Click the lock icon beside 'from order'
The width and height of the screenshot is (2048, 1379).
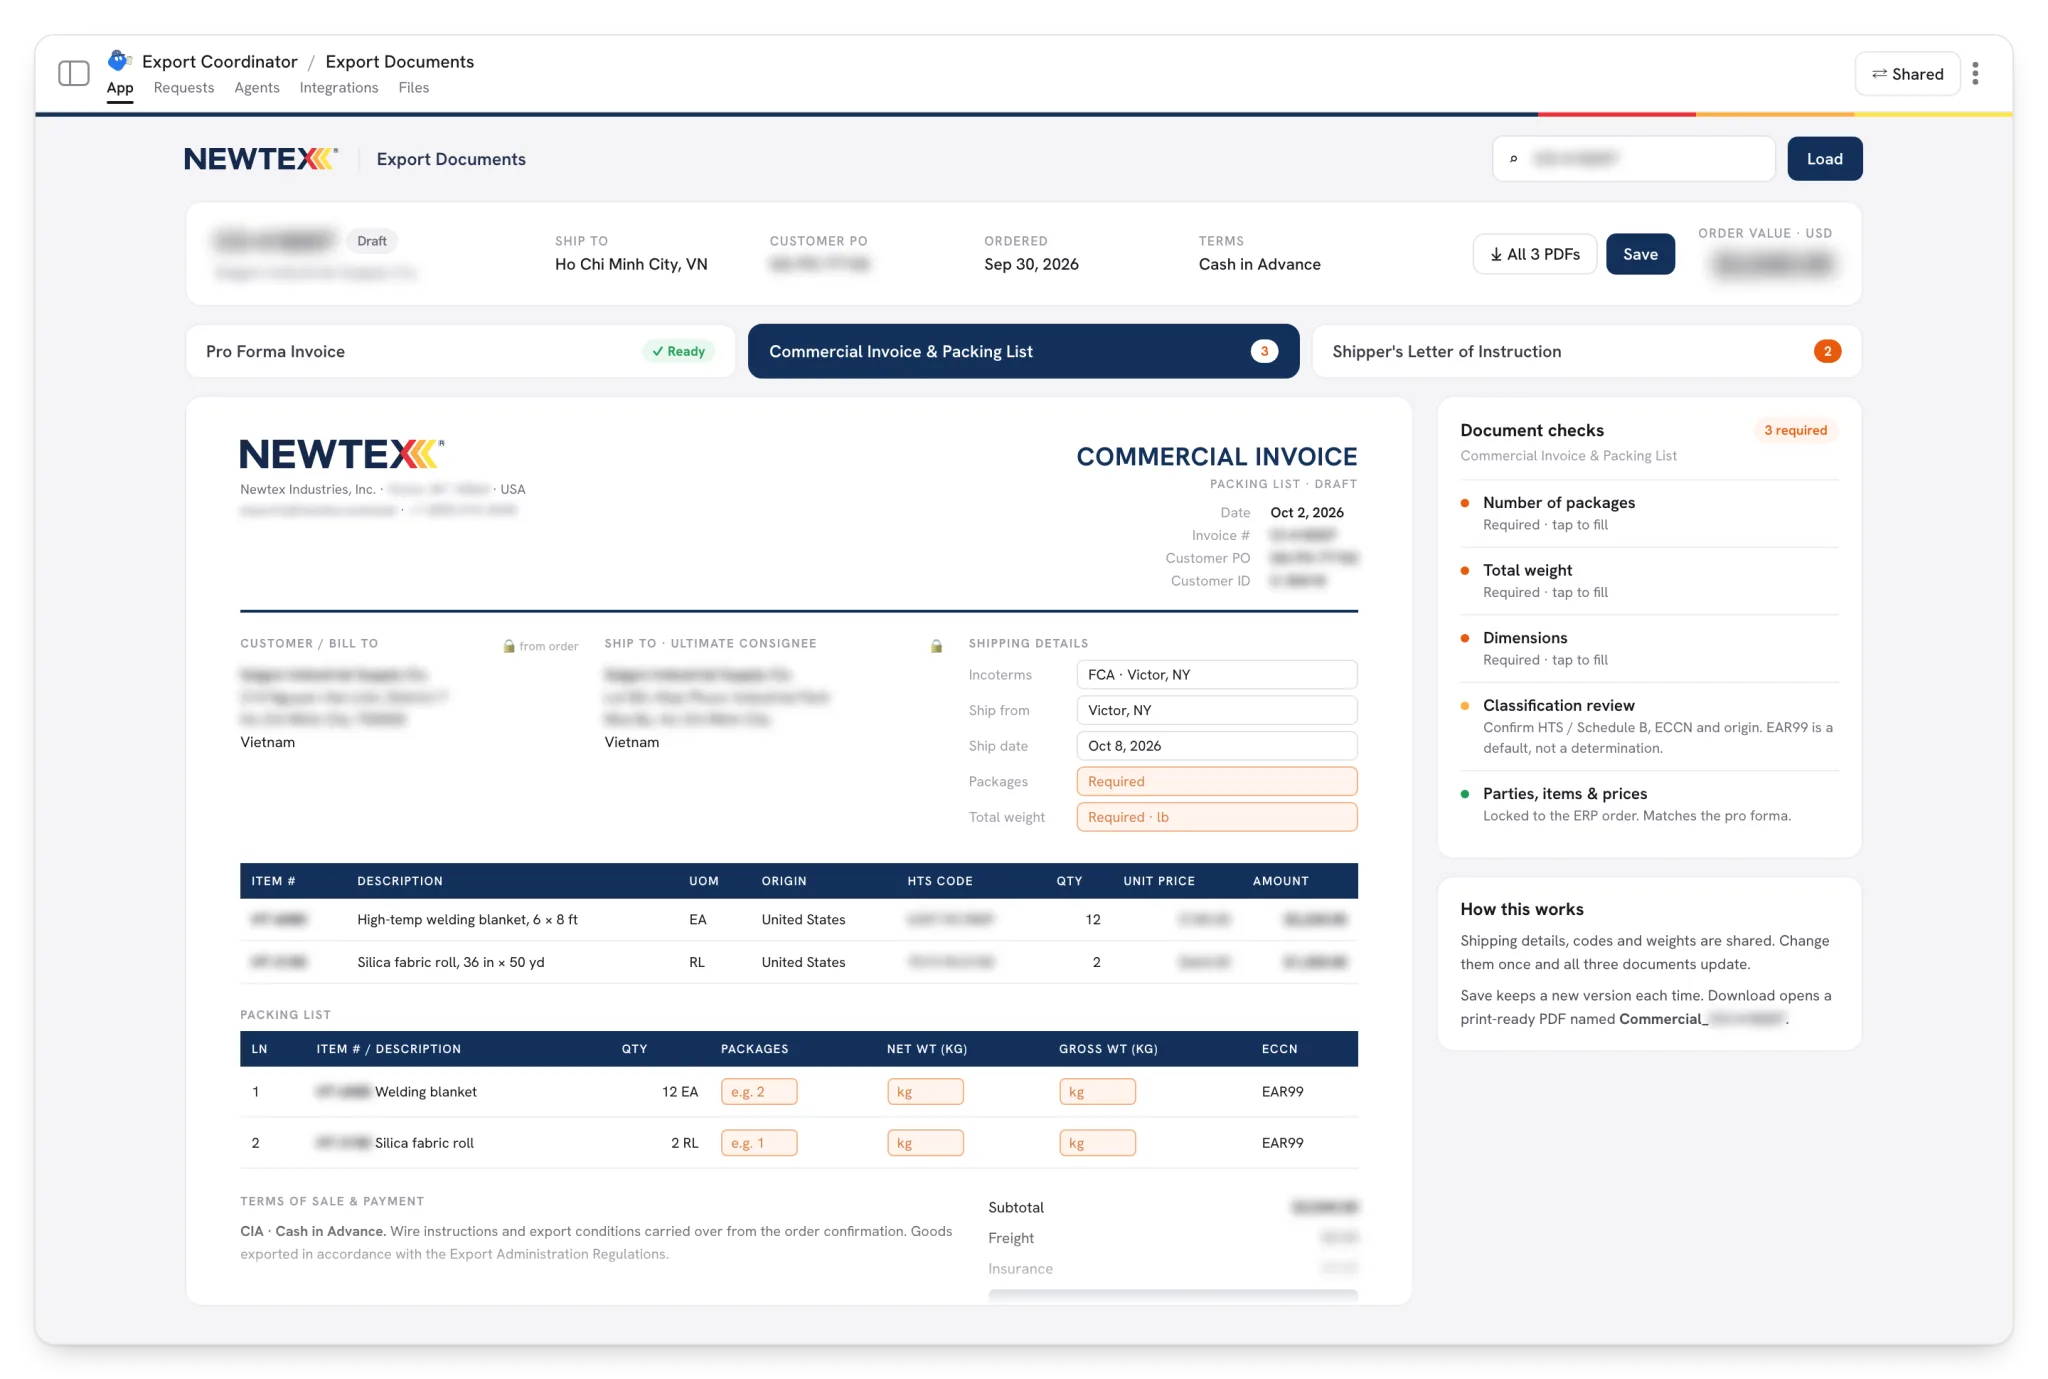509,646
